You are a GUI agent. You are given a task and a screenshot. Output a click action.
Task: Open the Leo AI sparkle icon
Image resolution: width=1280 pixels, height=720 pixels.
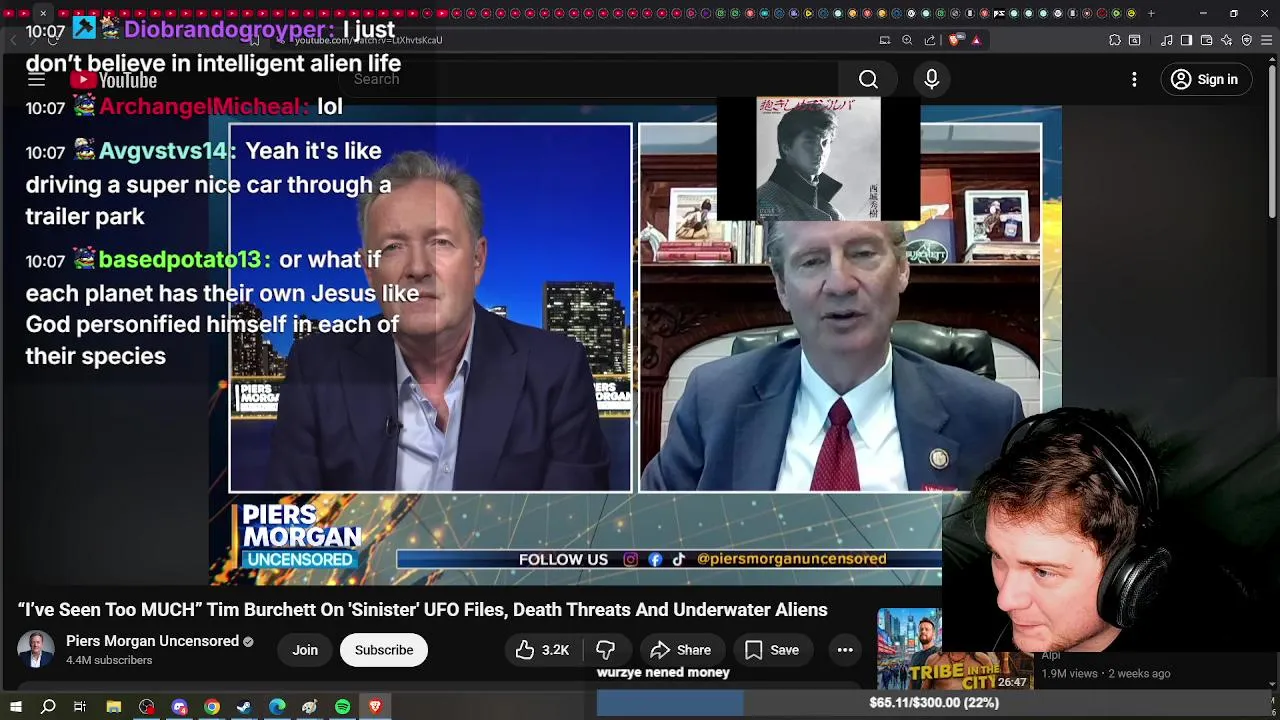click(x=1227, y=40)
